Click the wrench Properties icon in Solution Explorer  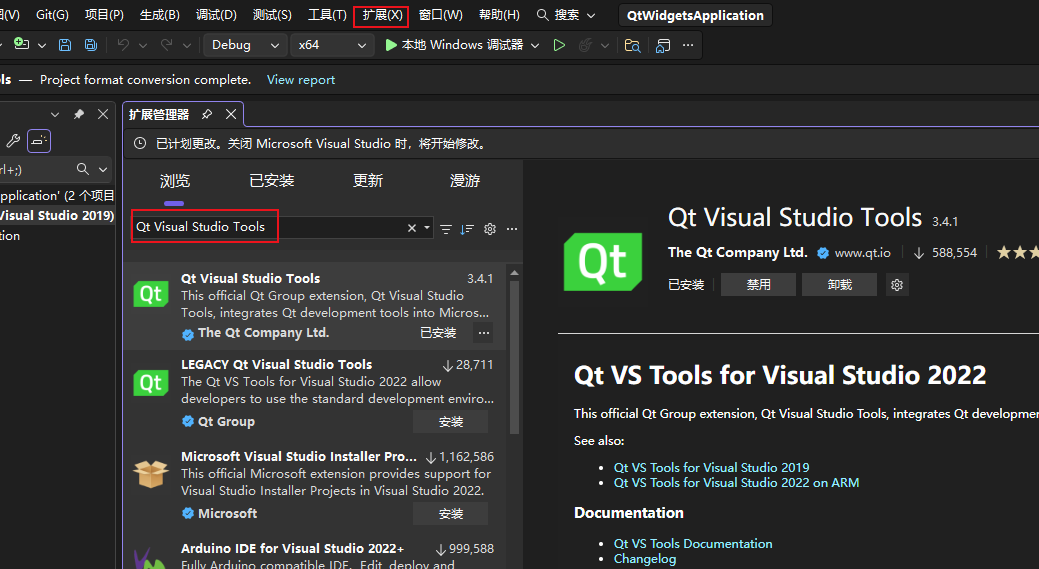point(13,140)
